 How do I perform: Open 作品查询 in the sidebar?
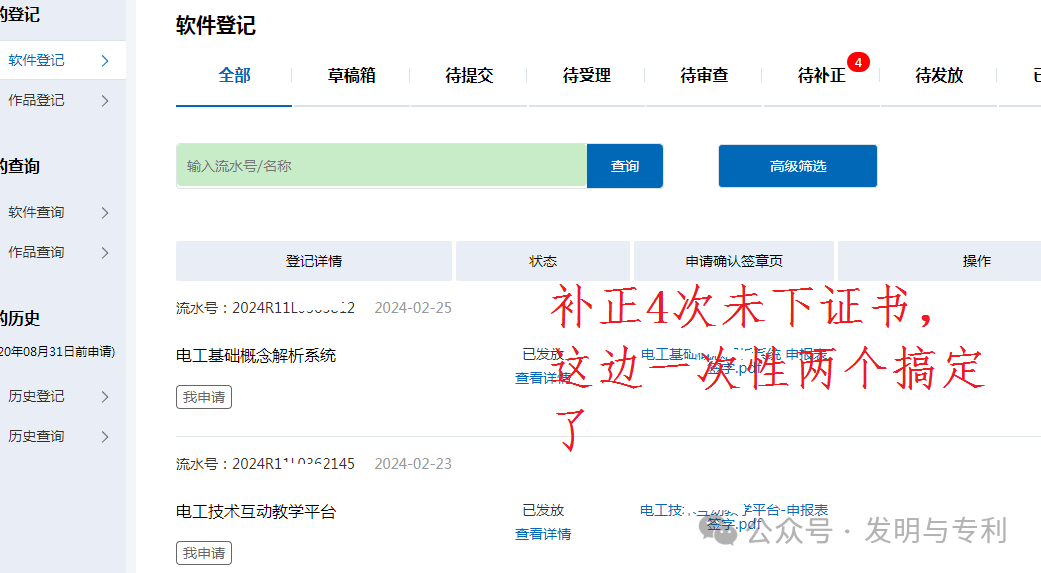(x=37, y=252)
